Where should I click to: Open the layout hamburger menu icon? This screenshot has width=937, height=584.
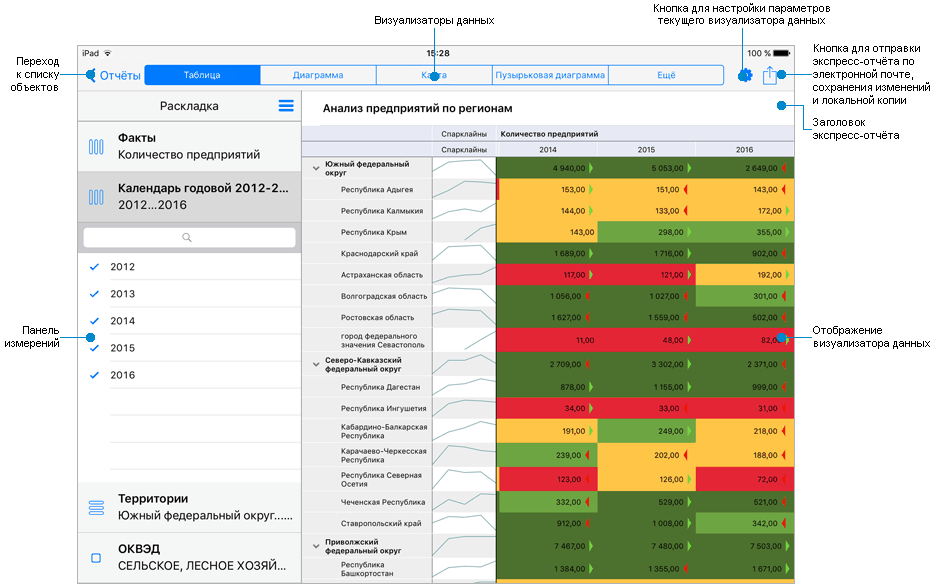click(286, 106)
